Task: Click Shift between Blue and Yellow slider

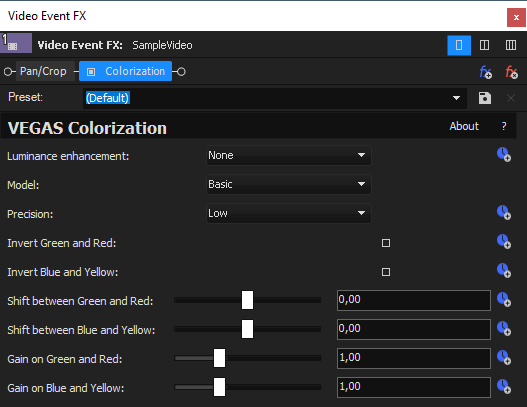Action: (247, 329)
